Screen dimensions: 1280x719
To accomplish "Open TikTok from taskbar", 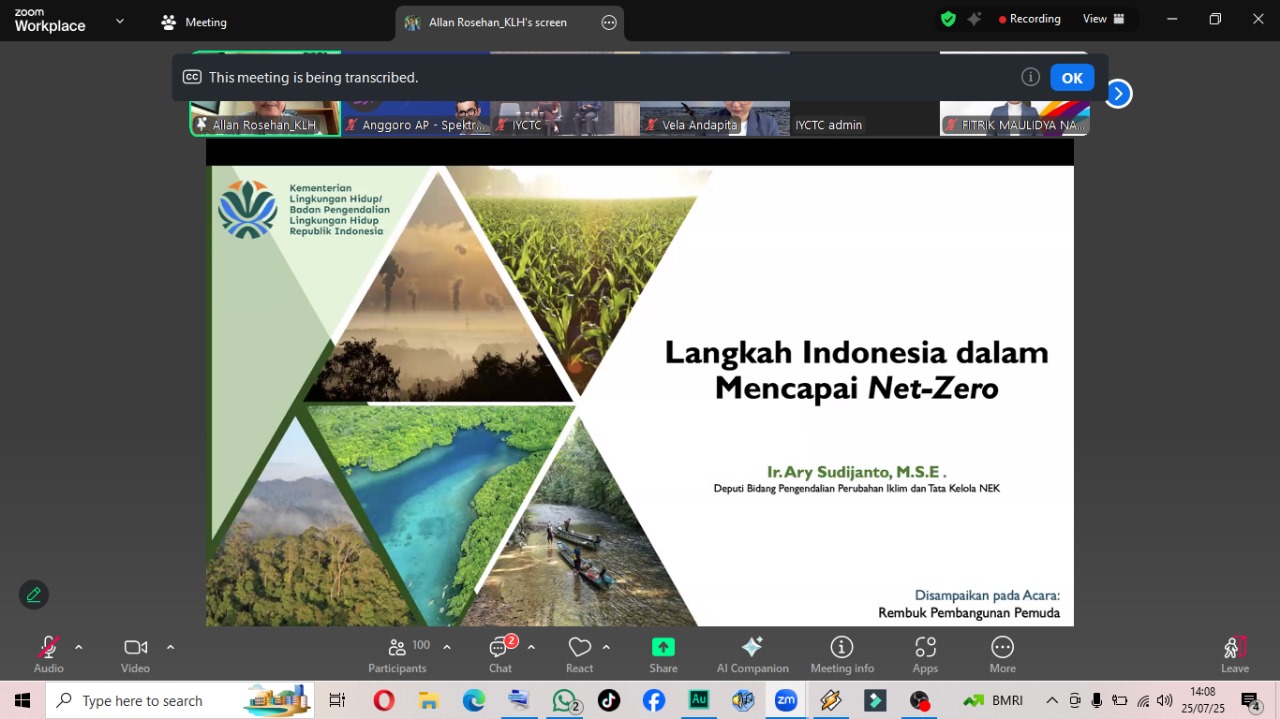I will tap(609, 701).
